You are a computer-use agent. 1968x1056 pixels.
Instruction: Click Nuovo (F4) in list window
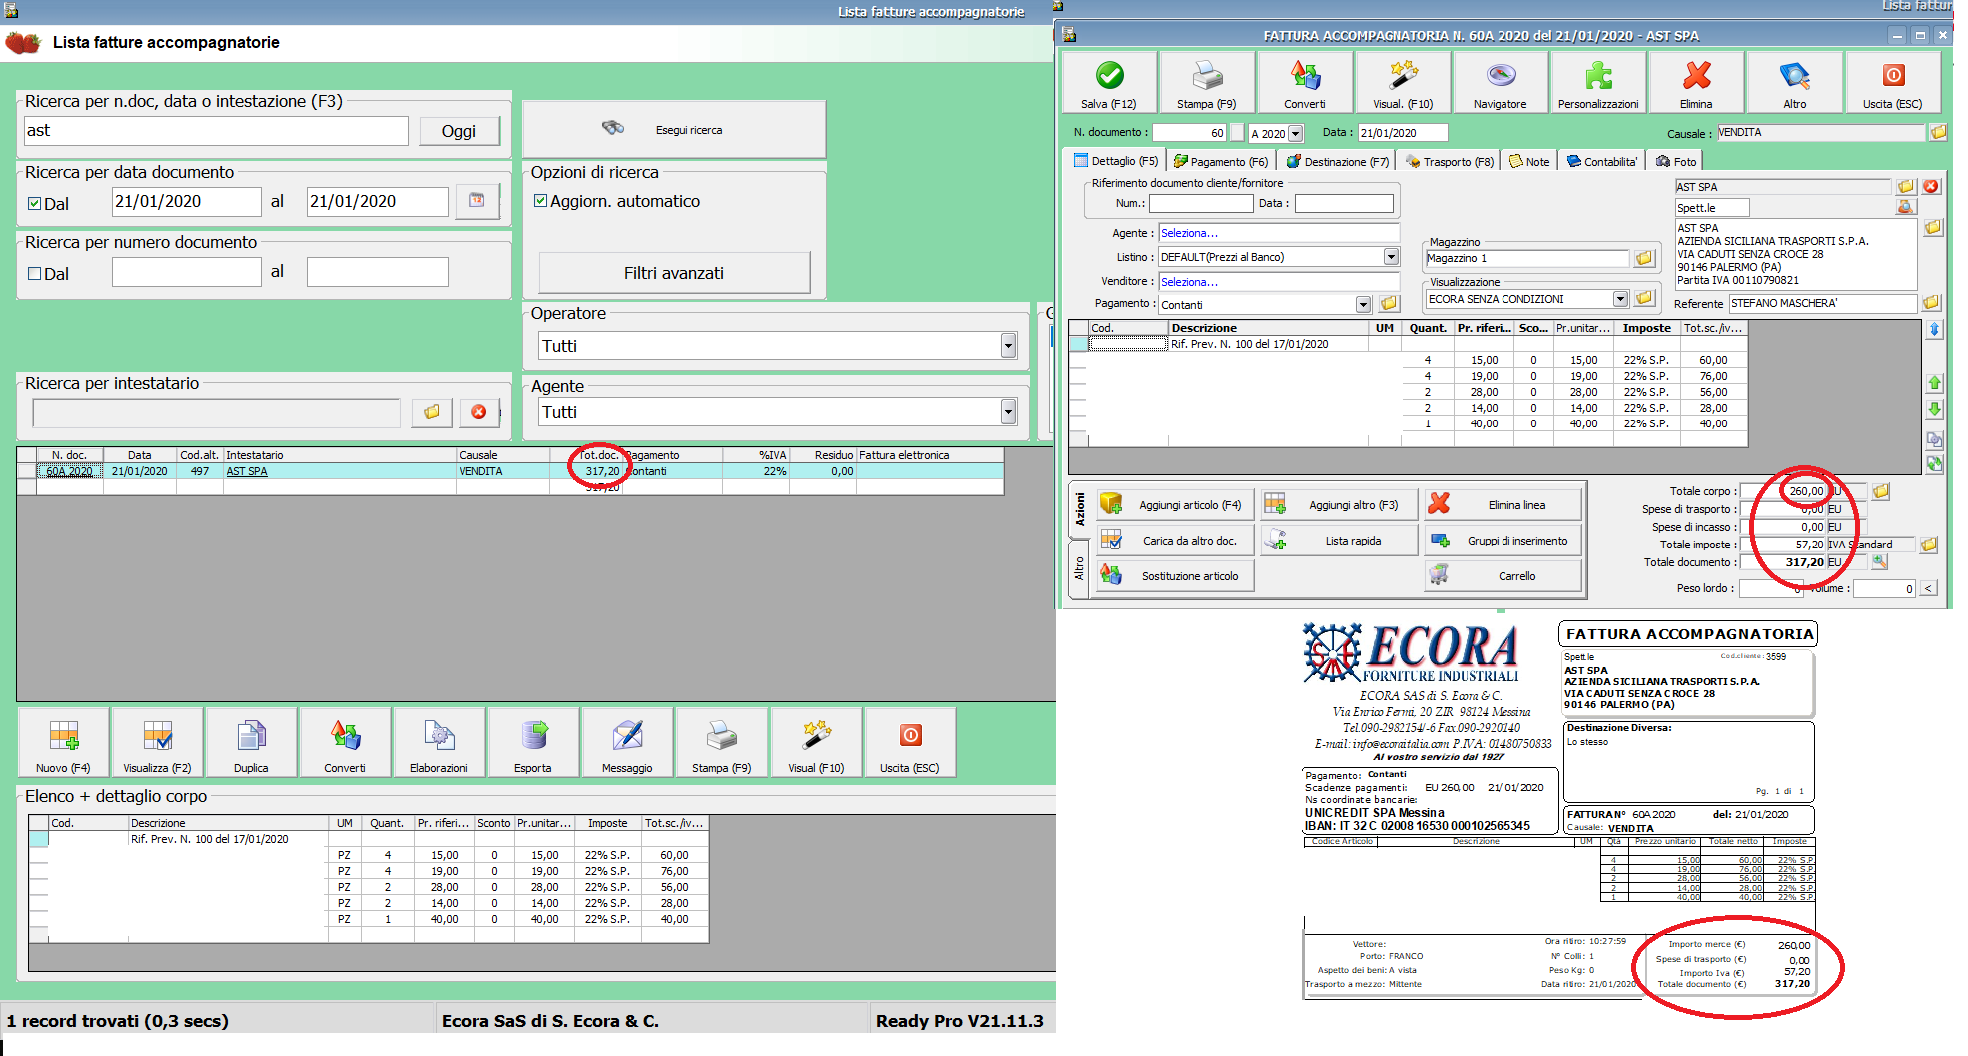tap(64, 742)
